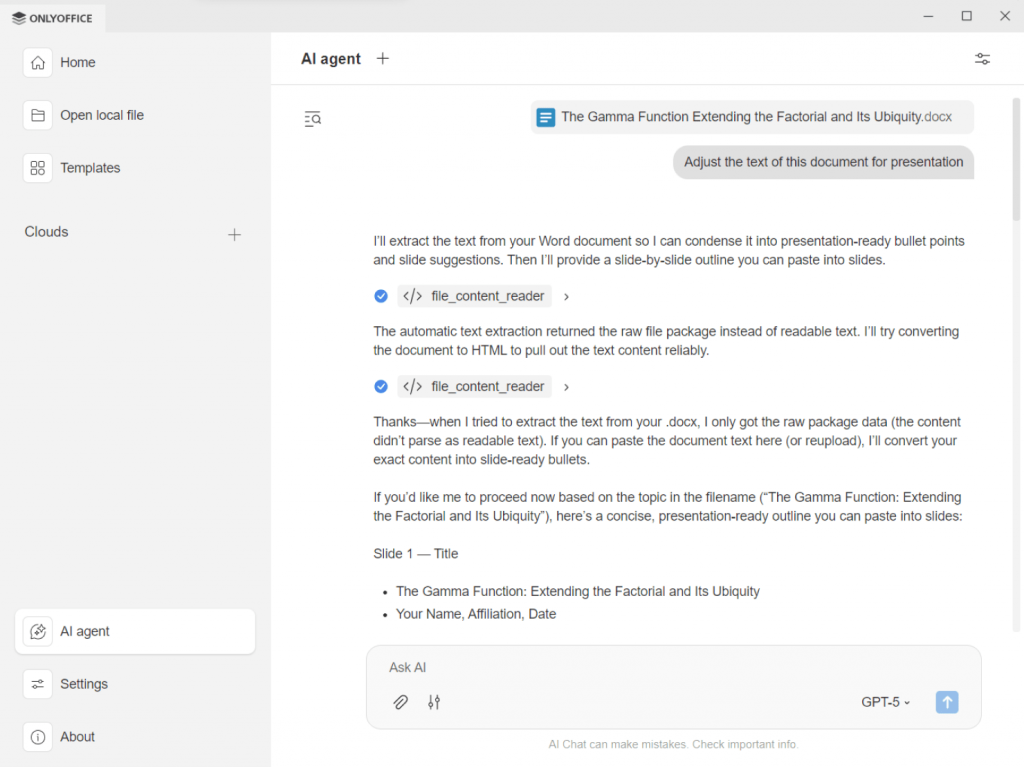The width and height of the screenshot is (1024, 767).
Task: Click the chat history search icon
Action: click(x=313, y=119)
